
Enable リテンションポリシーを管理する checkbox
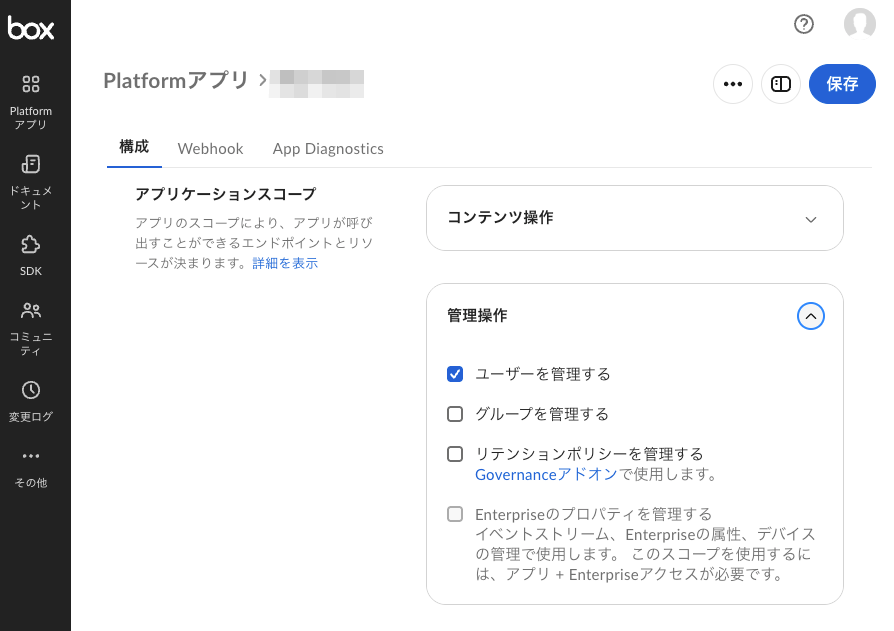pyautogui.click(x=455, y=454)
